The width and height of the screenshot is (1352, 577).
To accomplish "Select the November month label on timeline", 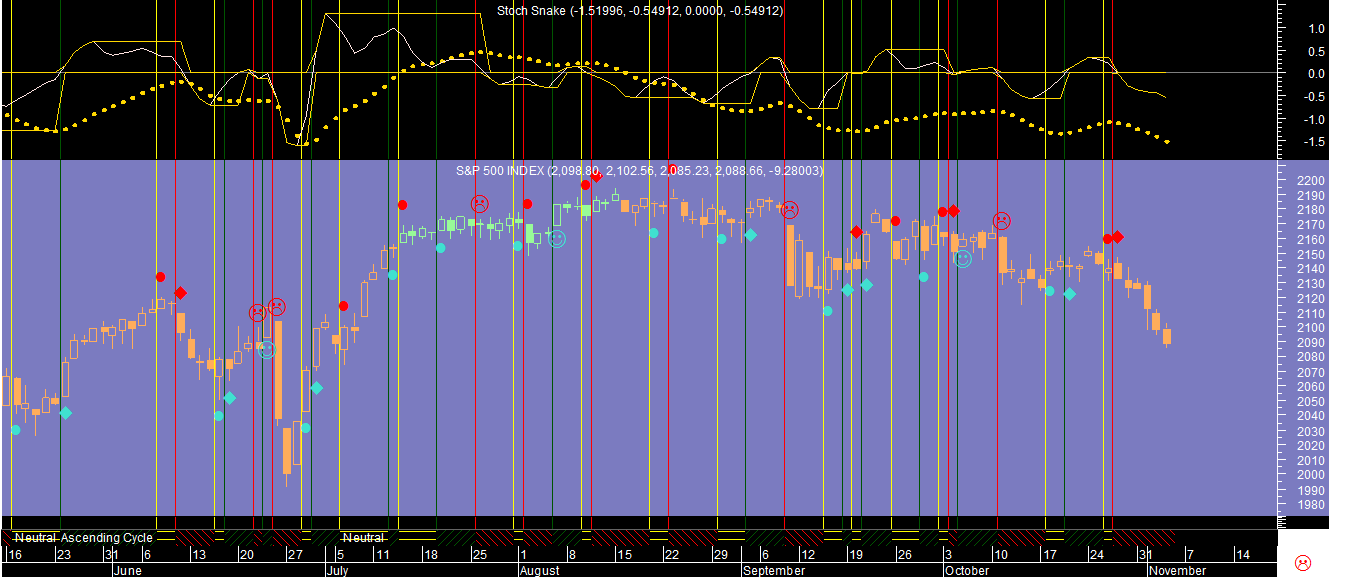I will pyautogui.click(x=1176, y=571).
